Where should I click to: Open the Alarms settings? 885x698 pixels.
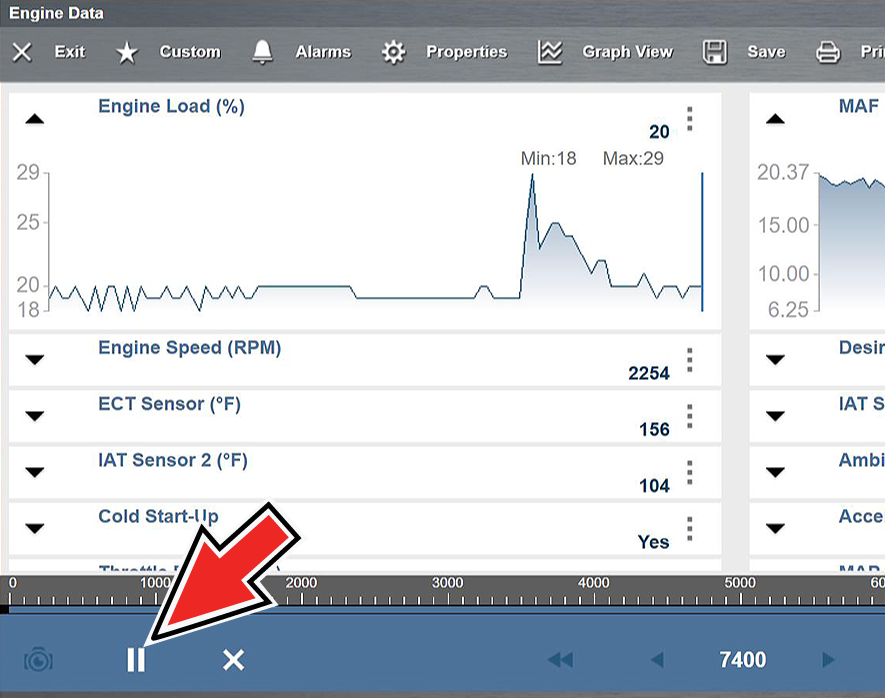point(301,52)
